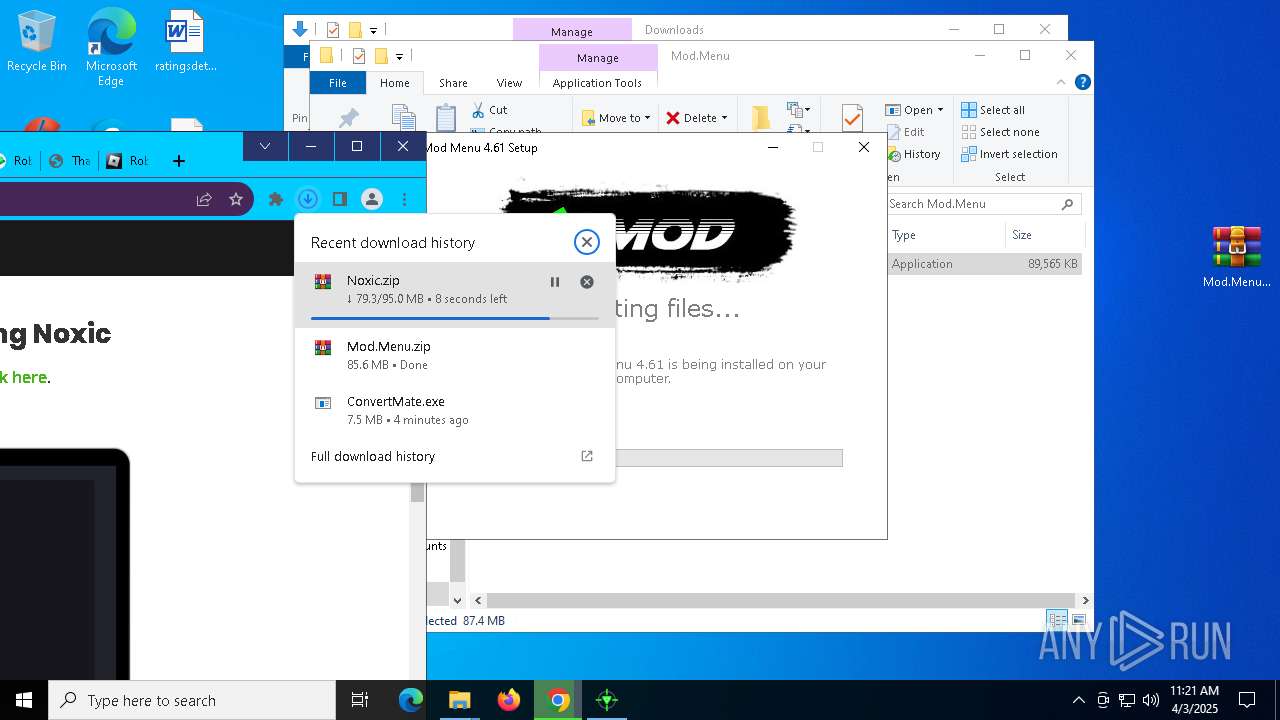Open Chrome profile avatar
This screenshot has width=1280, height=720.
pos(372,199)
